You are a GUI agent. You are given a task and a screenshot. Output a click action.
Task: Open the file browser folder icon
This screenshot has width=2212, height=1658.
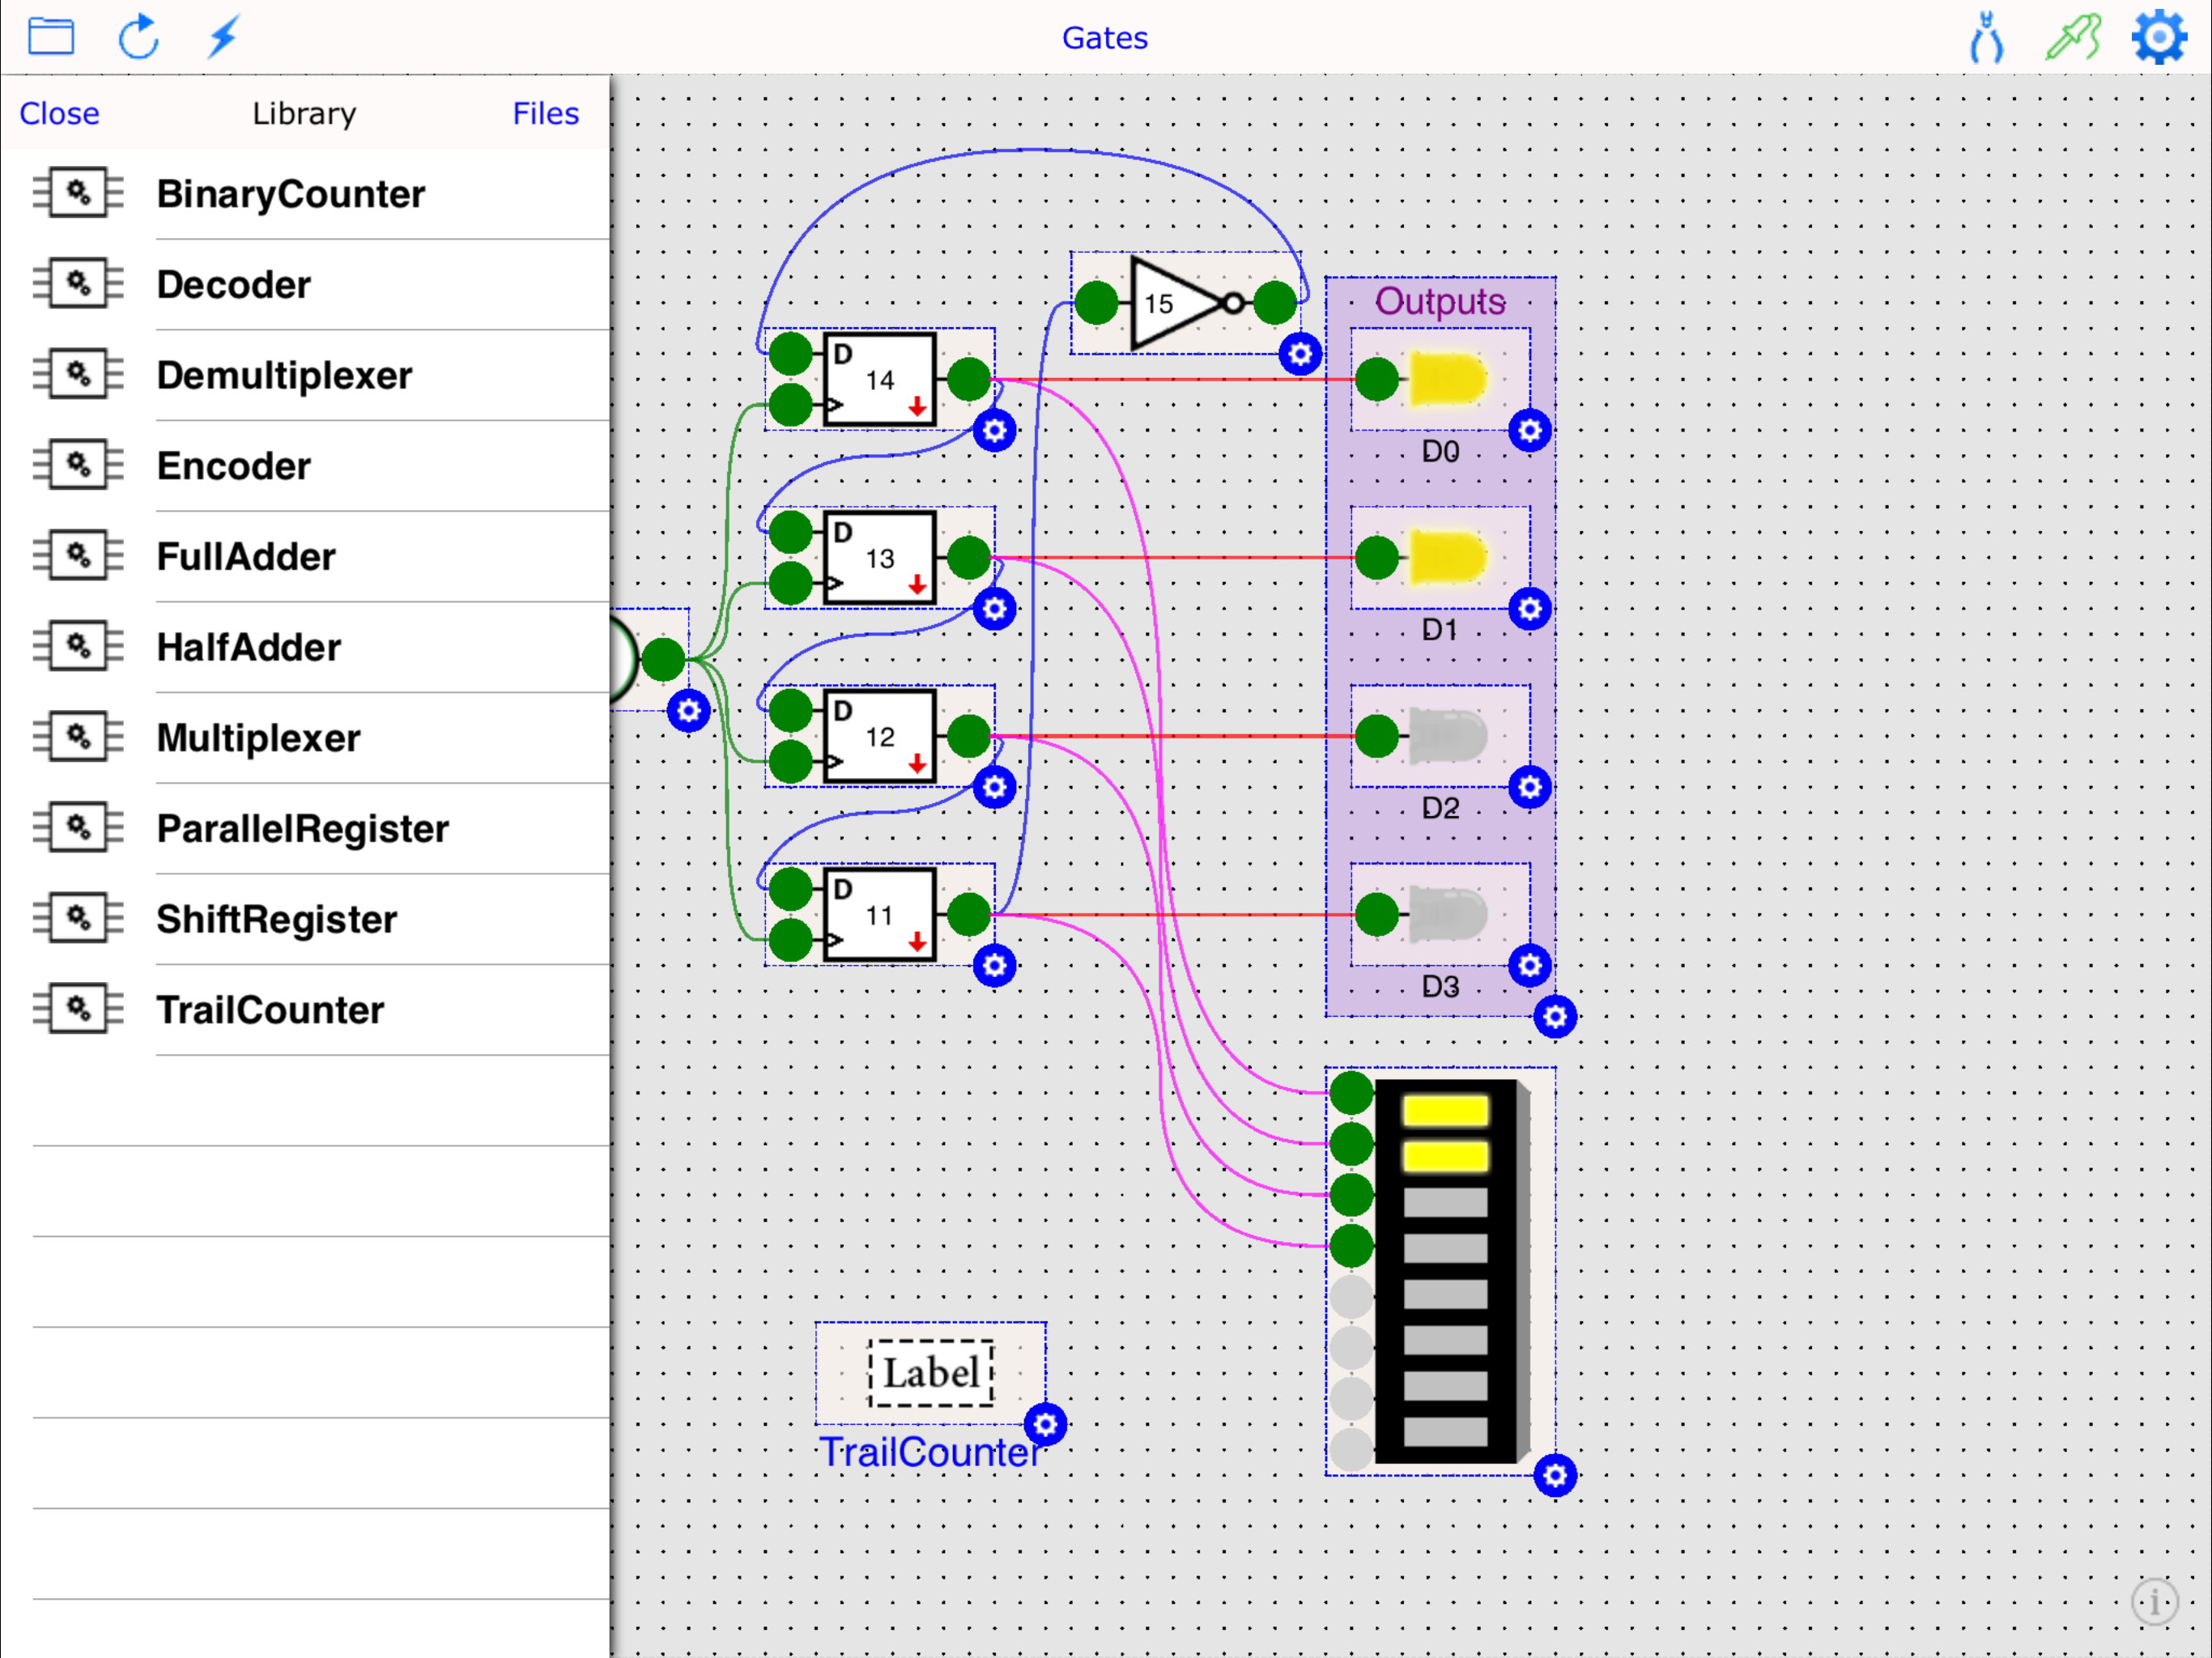coord(51,36)
